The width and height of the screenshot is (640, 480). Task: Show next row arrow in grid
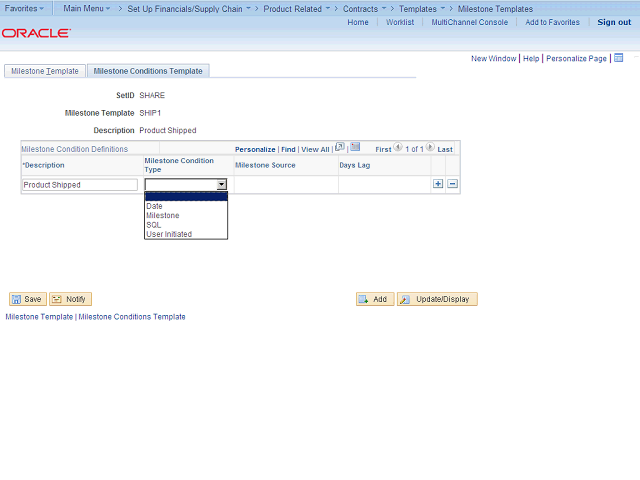(430, 147)
